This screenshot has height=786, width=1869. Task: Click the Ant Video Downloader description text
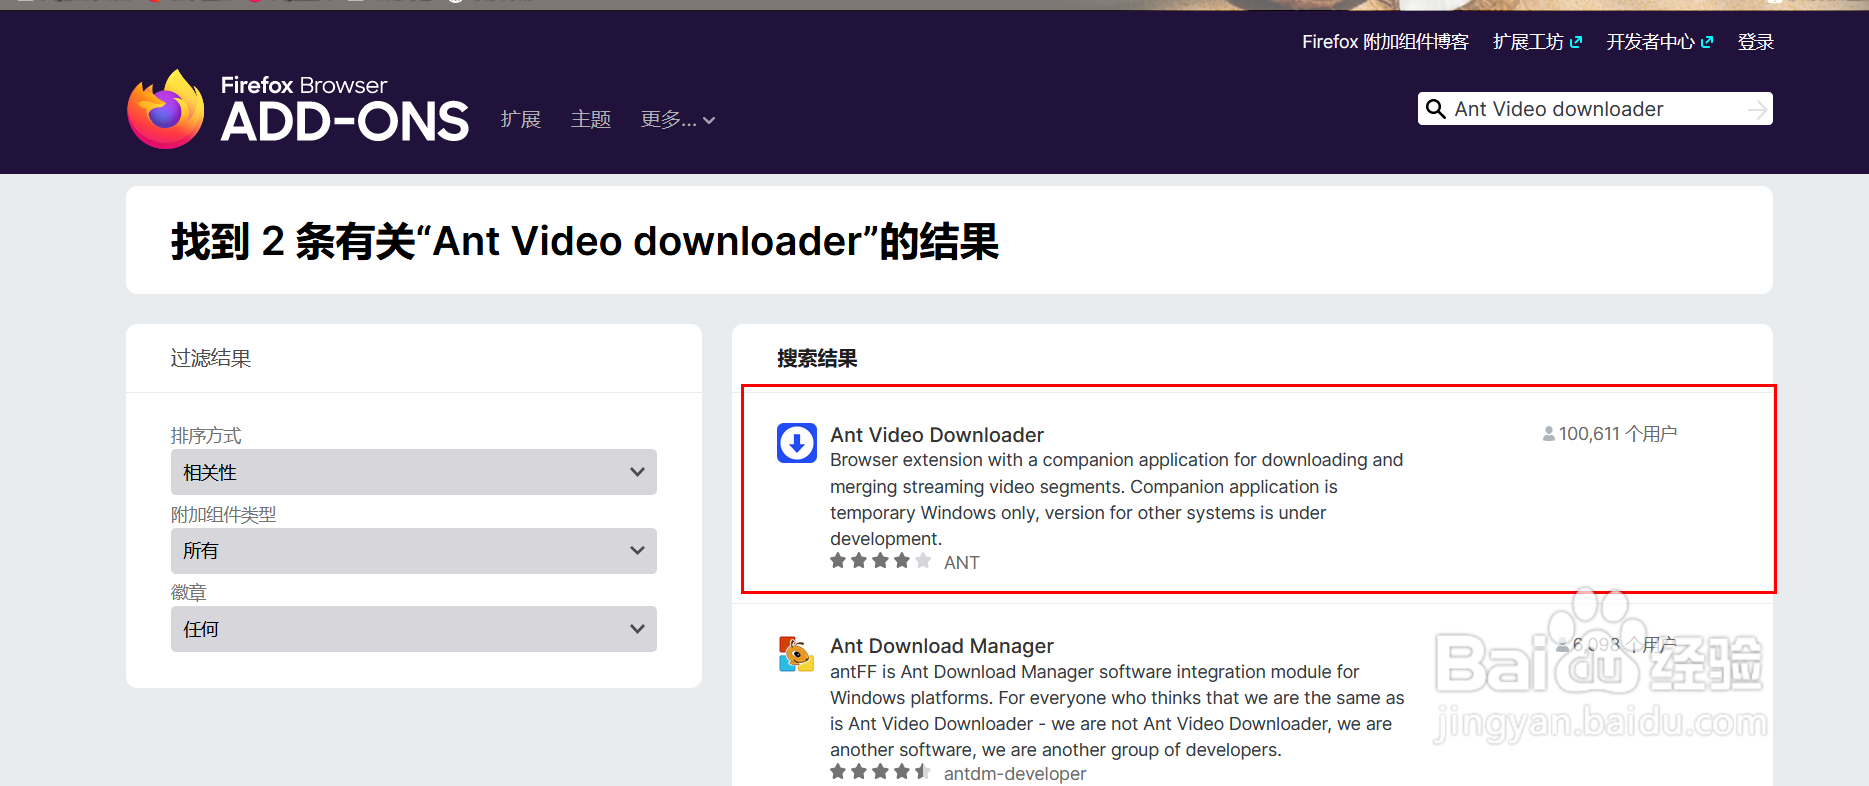(1117, 499)
